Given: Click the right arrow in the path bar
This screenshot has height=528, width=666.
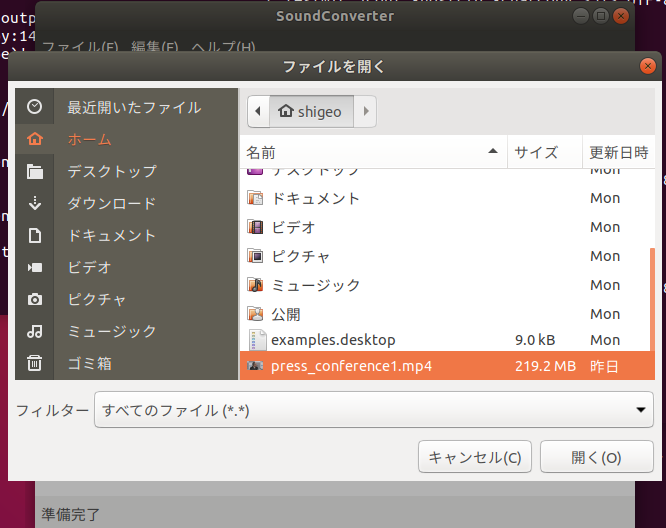Looking at the screenshot, I should click(365, 111).
